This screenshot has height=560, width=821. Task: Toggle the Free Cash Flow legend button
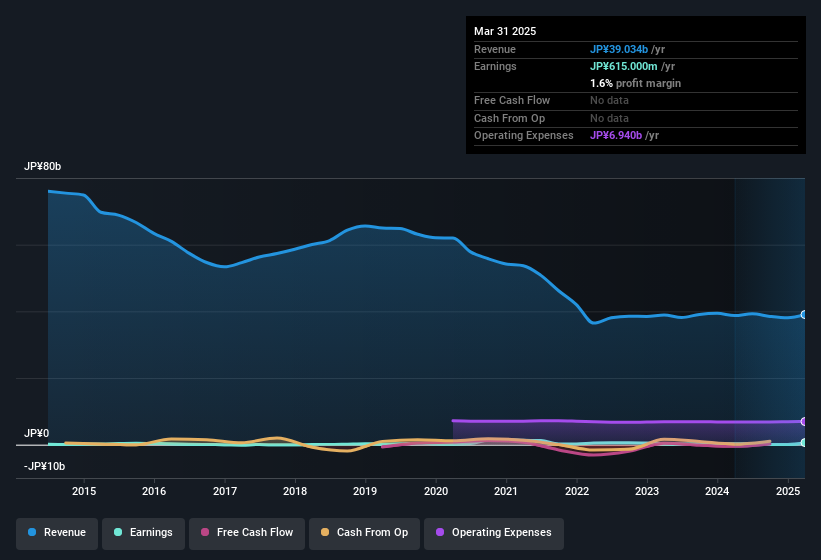point(247,533)
